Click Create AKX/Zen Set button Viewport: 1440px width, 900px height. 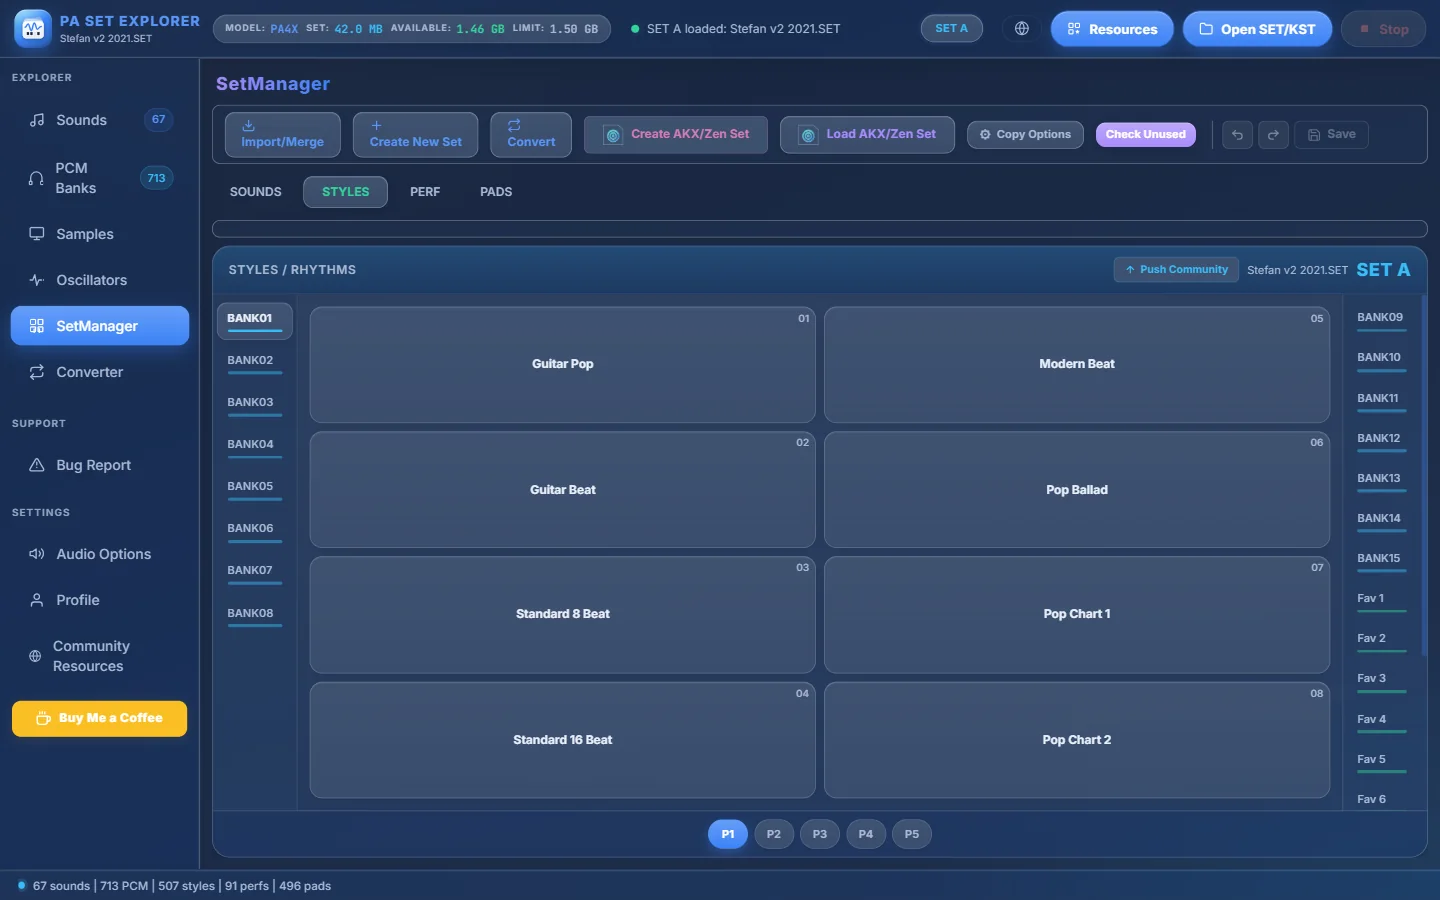pyautogui.click(x=676, y=134)
